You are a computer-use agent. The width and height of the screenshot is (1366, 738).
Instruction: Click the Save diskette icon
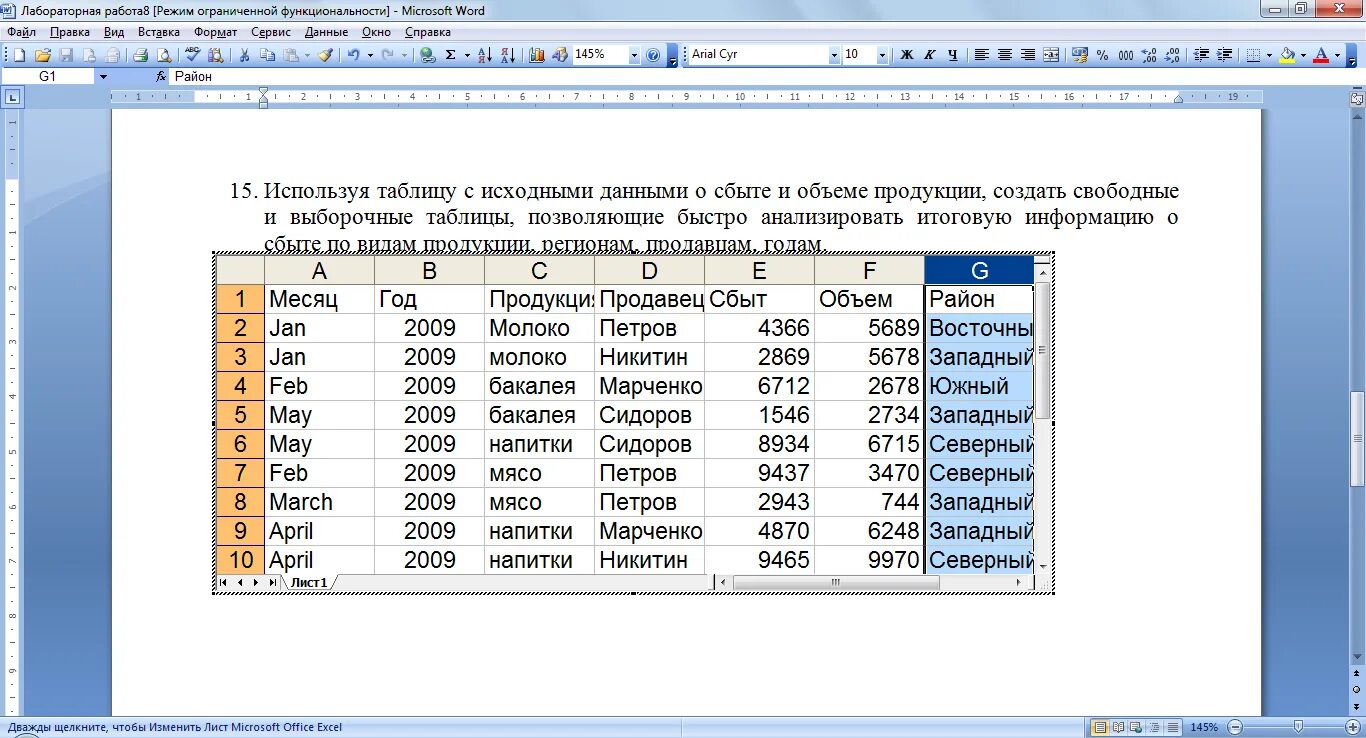click(66, 55)
